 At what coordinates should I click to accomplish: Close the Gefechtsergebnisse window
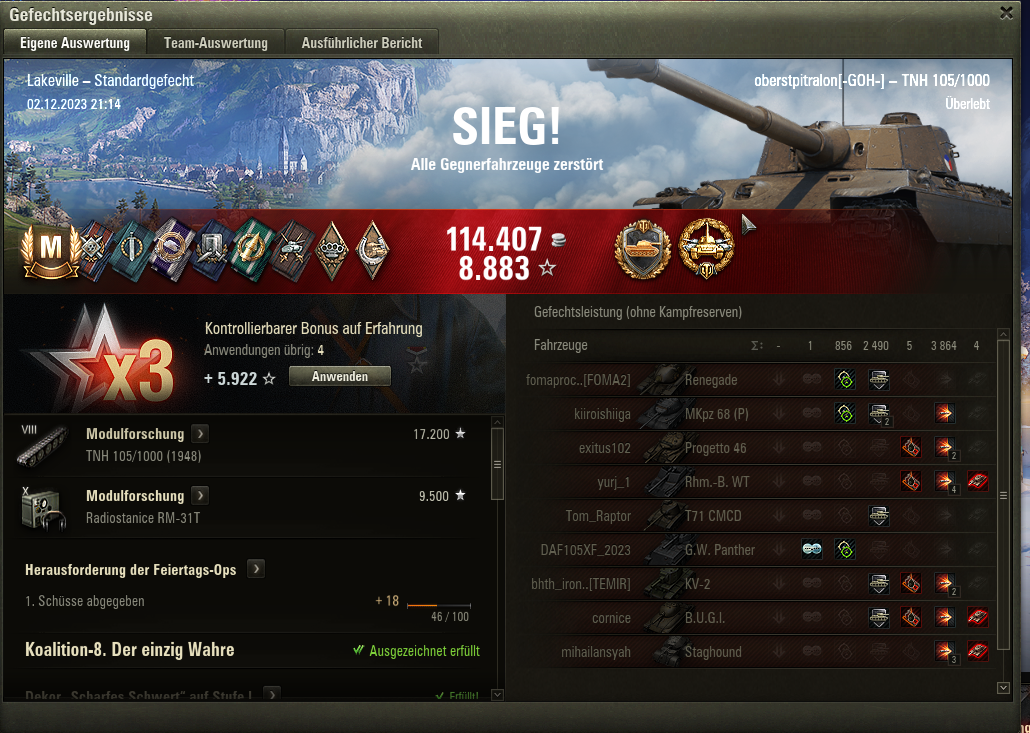pyautogui.click(x=1006, y=12)
